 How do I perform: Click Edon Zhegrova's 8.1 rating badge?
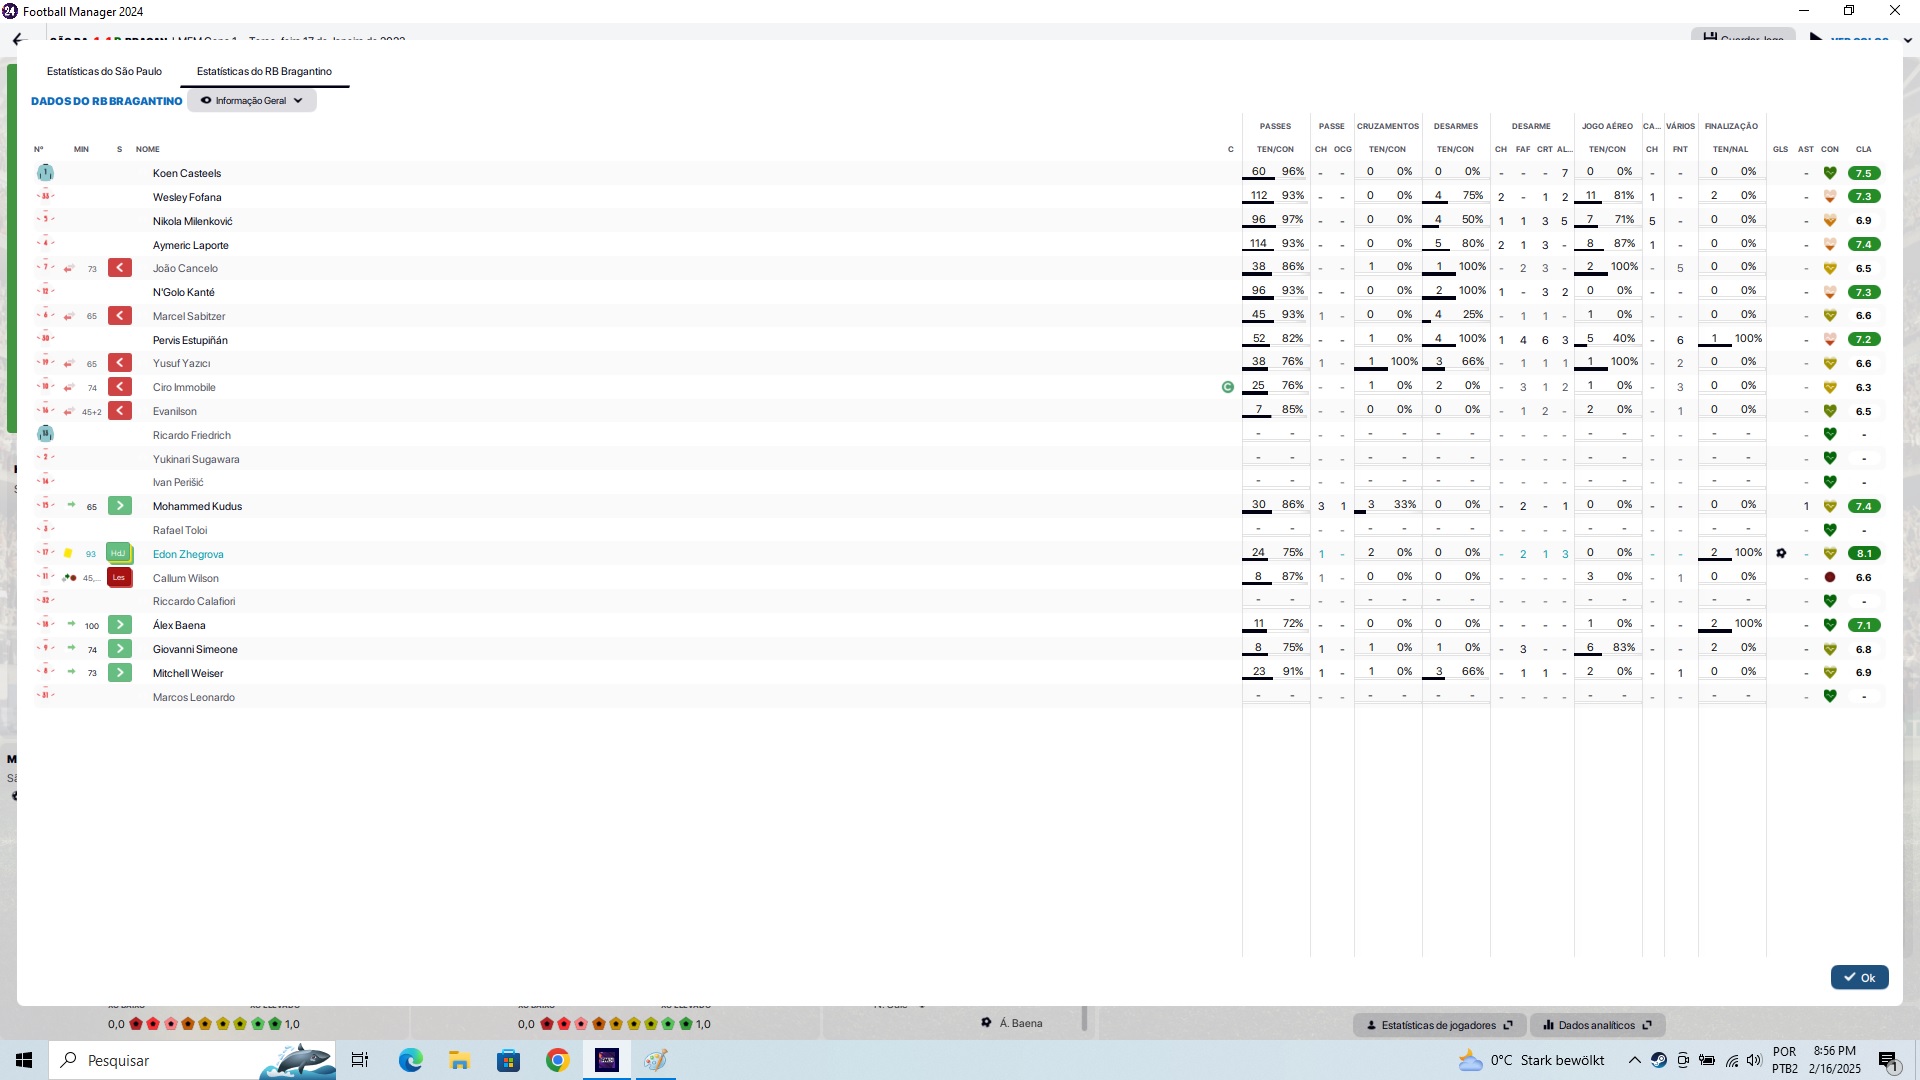1864,554
